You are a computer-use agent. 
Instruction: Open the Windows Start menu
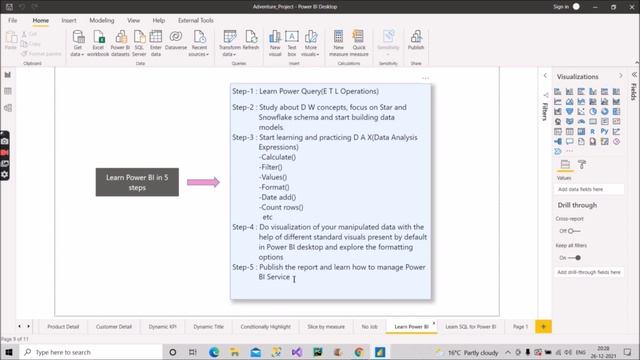point(9,352)
